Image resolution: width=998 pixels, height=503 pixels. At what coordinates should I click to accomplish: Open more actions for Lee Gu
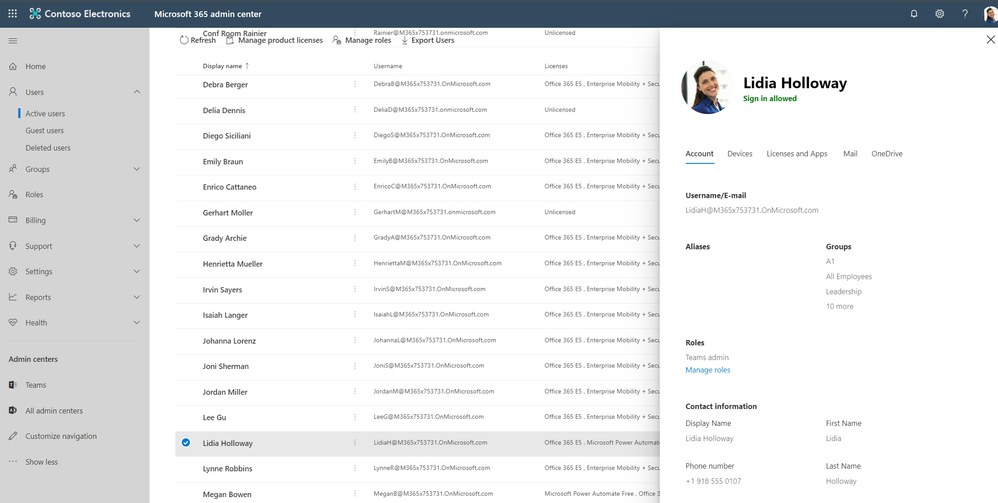click(355, 417)
